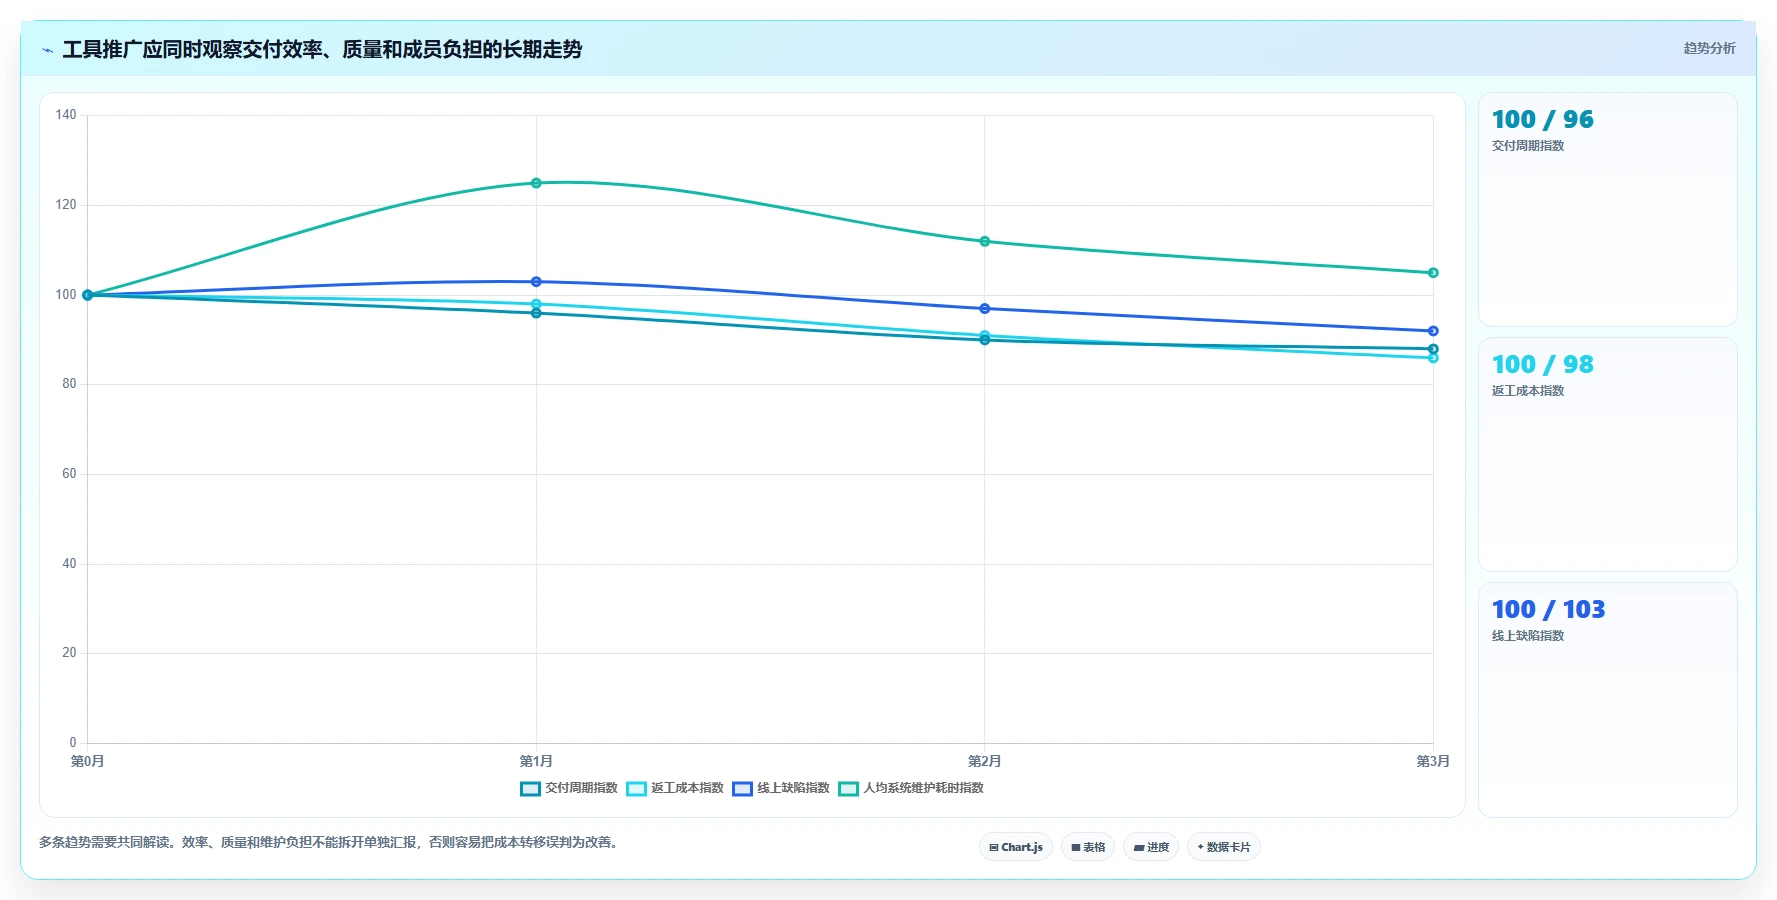Image resolution: width=1777 pixels, height=900 pixels.
Task: Click the 第1月 x-axis label
Action: tap(536, 762)
